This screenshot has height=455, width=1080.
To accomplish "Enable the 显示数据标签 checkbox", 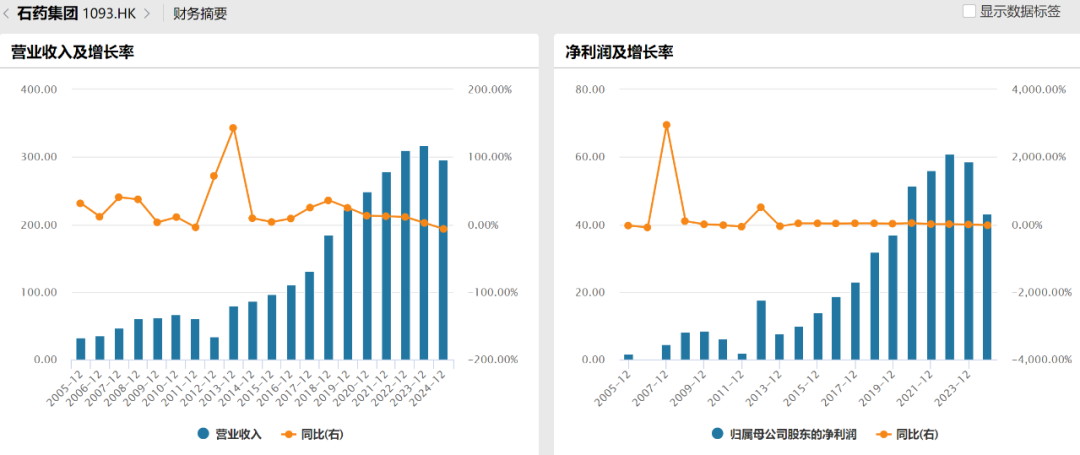I will coord(968,11).
